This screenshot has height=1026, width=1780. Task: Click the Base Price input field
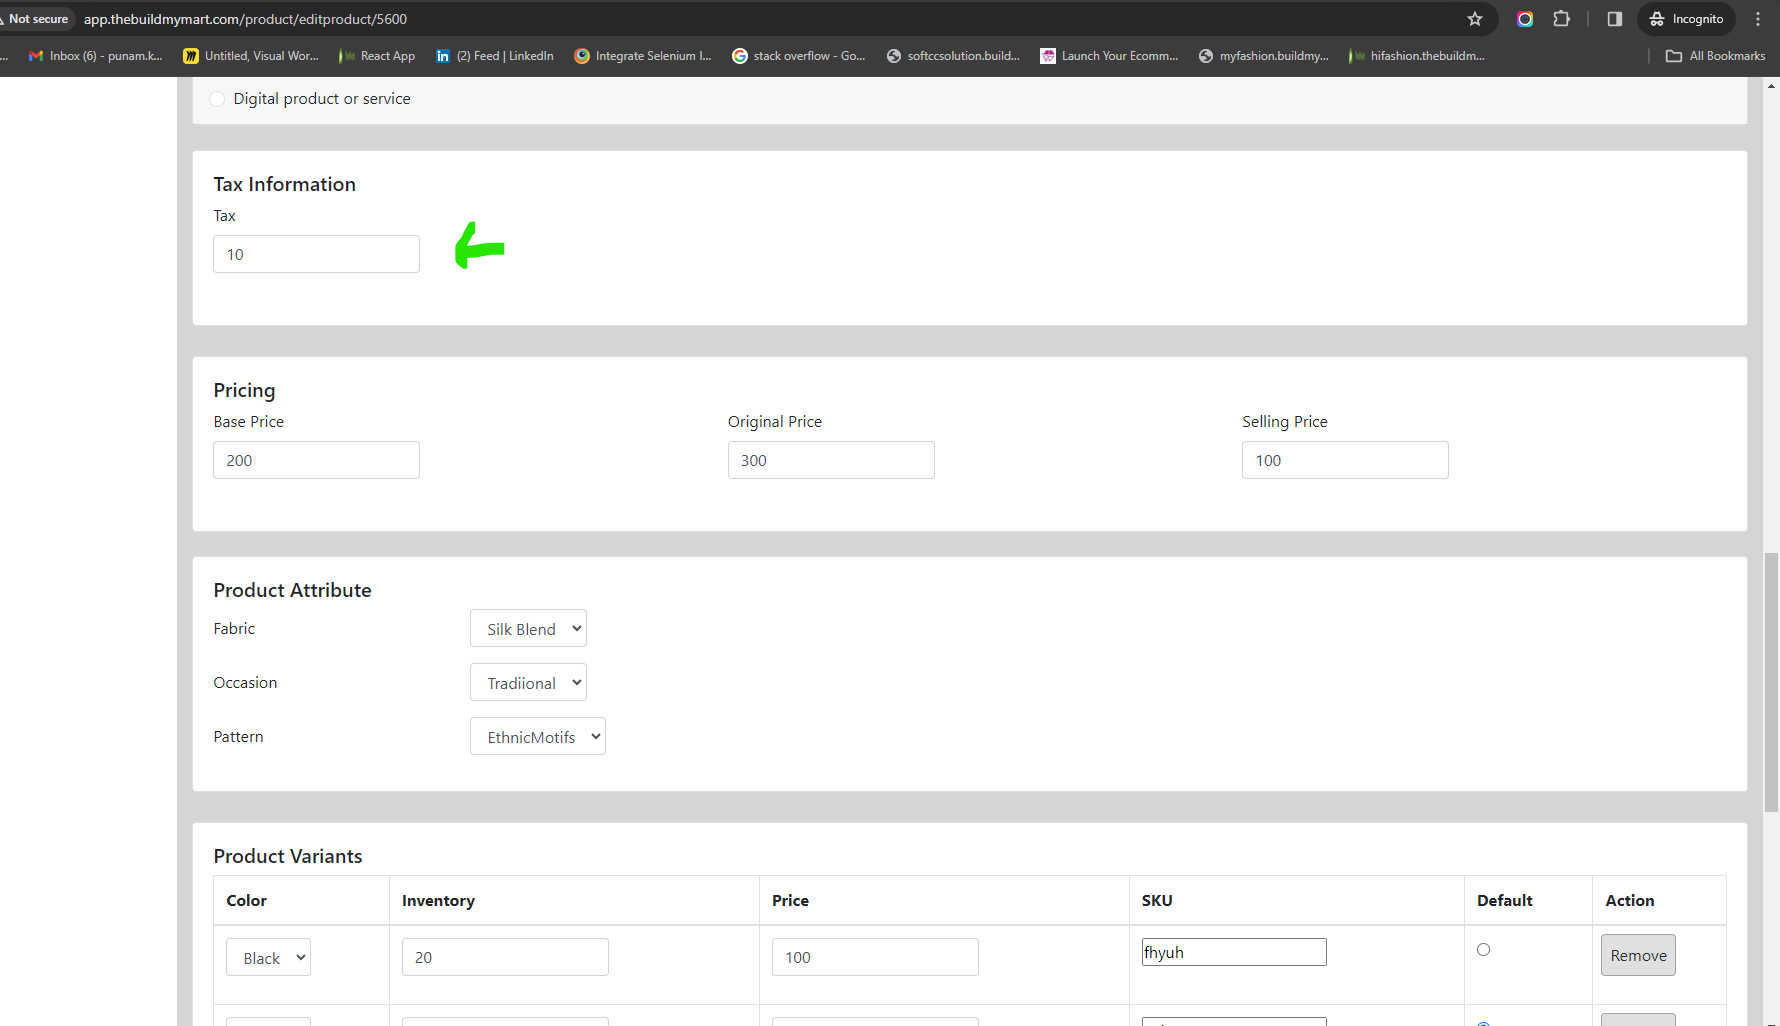coord(316,460)
